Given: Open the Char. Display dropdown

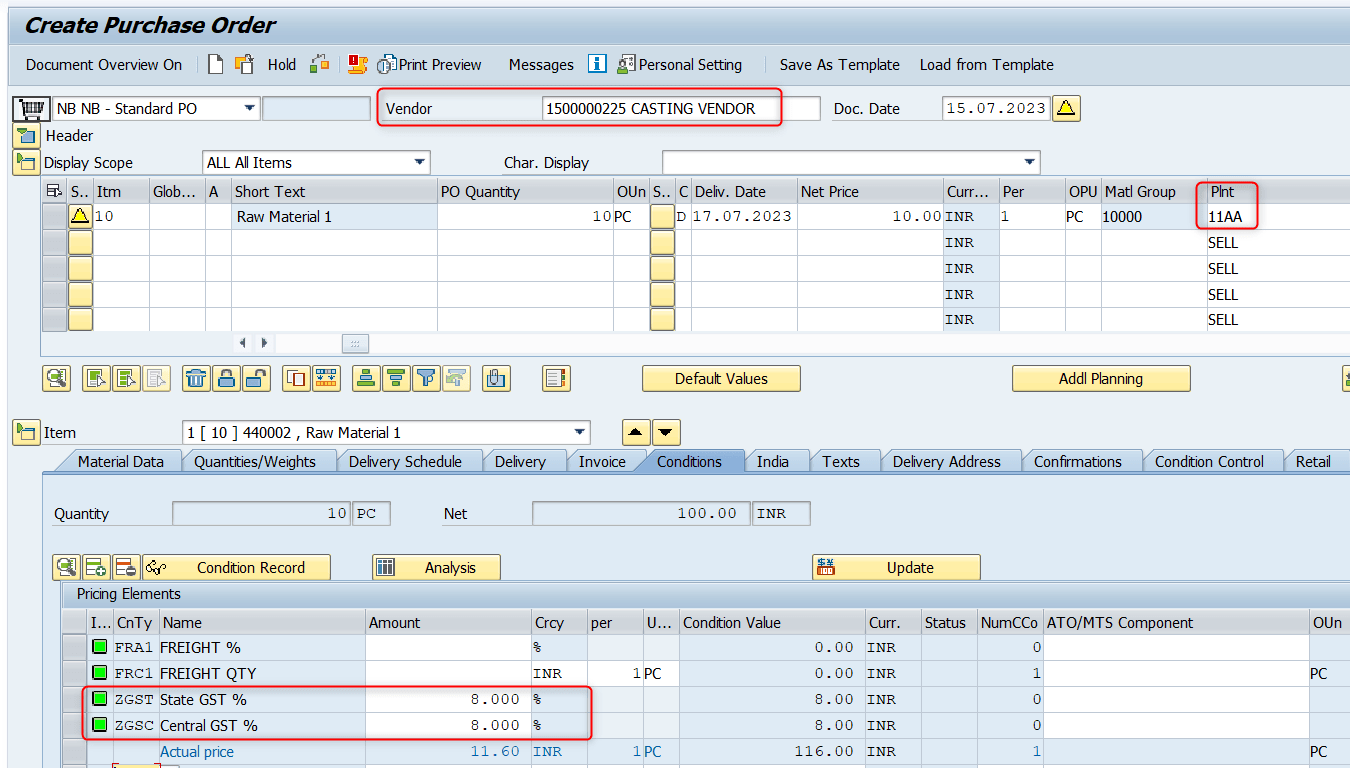Looking at the screenshot, I should click(1030, 162).
